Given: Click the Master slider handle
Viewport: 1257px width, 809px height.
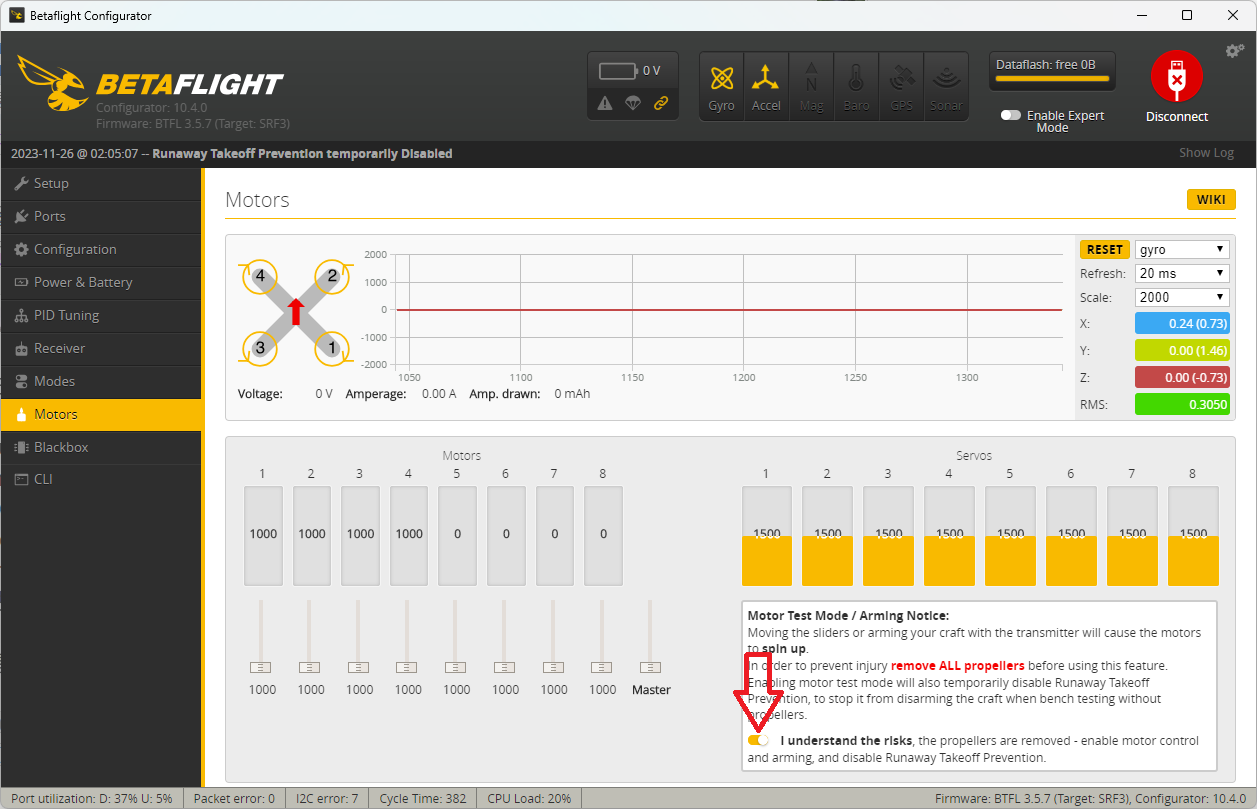Looking at the screenshot, I should coord(650,667).
